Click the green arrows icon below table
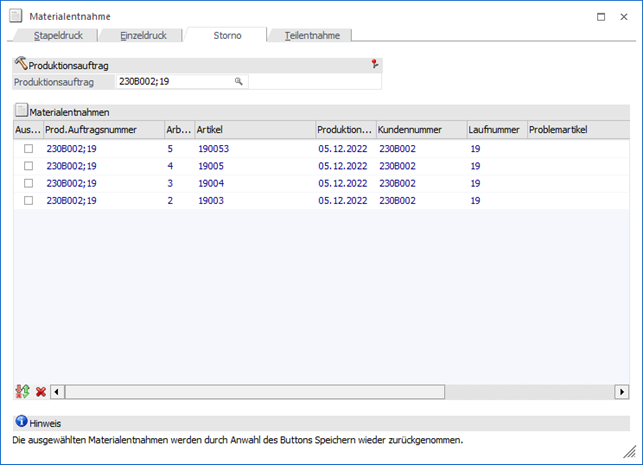Screen dimensions: 643x465 click(x=22, y=391)
